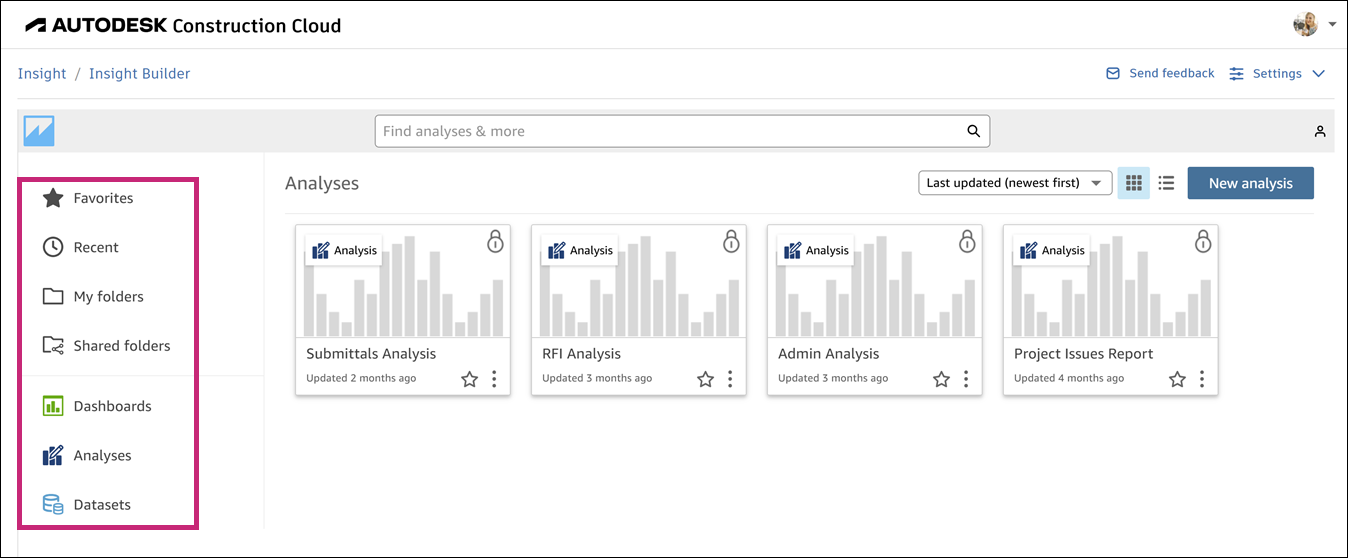Star the Project Issues Report
Image resolution: width=1348 pixels, height=558 pixels.
tap(1177, 379)
